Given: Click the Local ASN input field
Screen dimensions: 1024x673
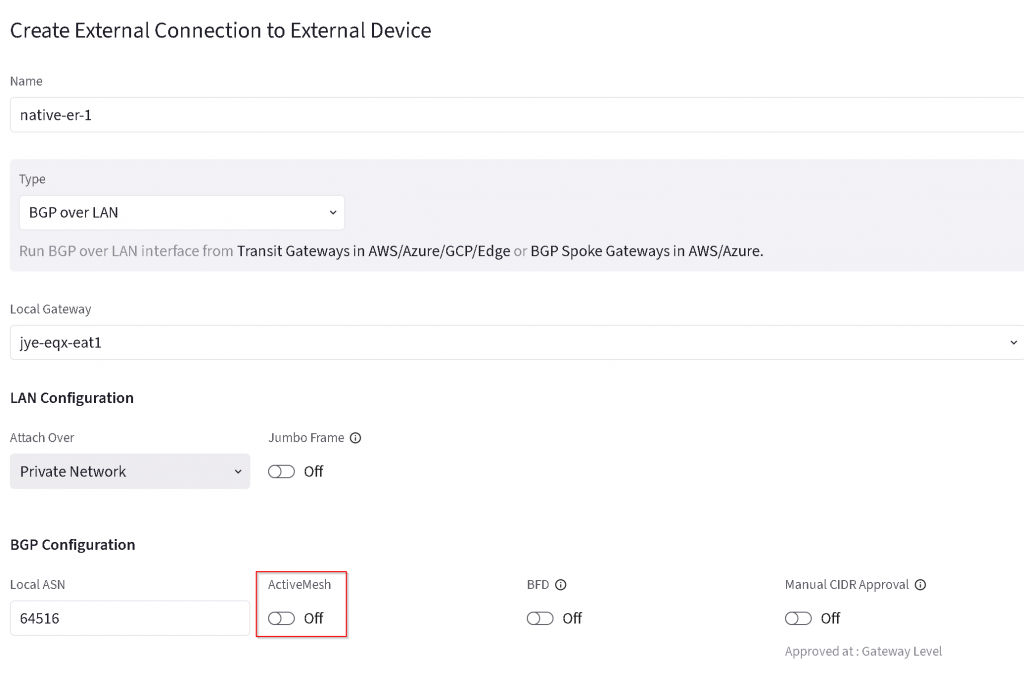Looking at the screenshot, I should 130,619.
